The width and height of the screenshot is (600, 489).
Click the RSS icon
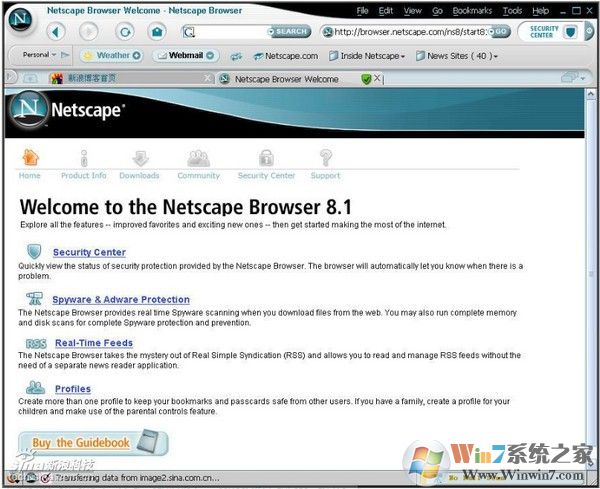(36, 343)
